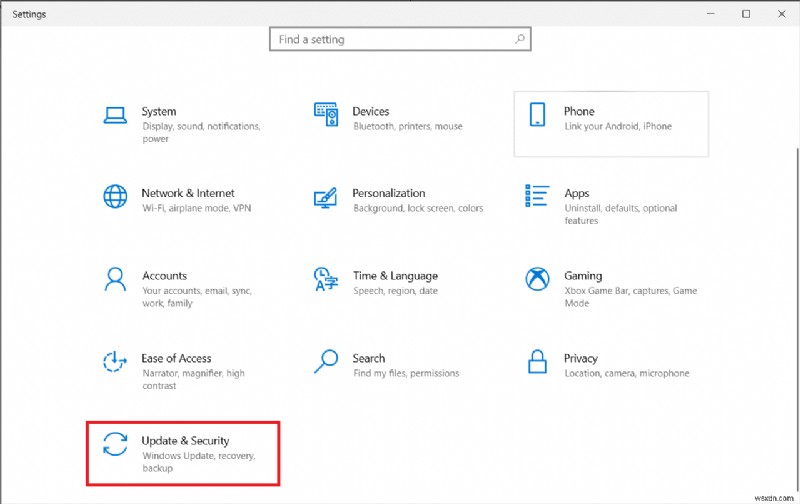Click the Gaming Xbox icon

[x=537, y=278]
